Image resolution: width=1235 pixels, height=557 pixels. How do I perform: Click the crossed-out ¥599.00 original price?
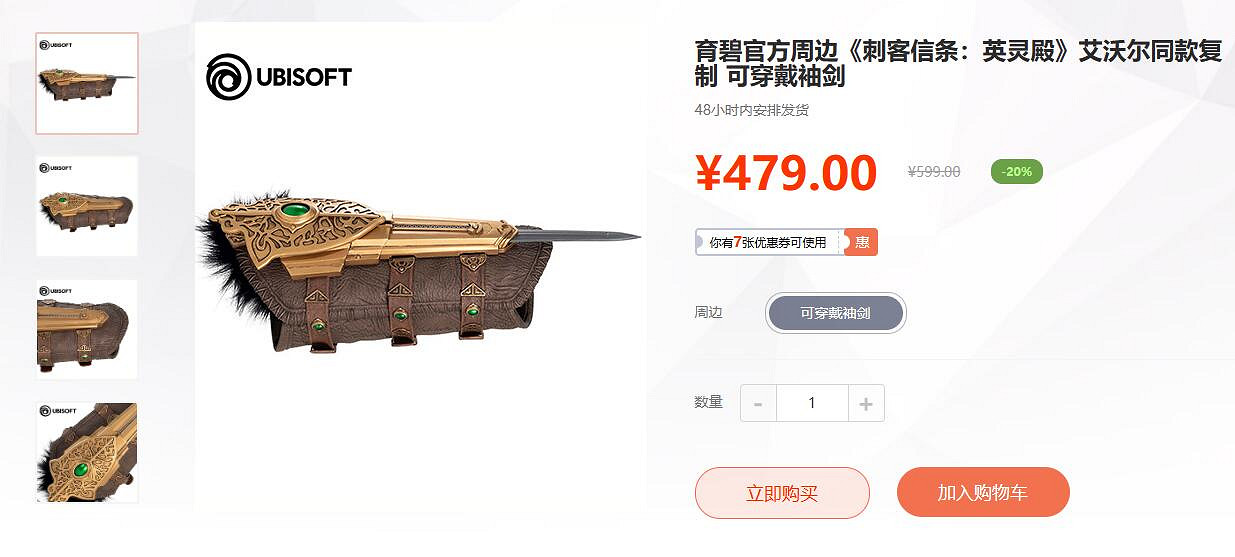[934, 172]
